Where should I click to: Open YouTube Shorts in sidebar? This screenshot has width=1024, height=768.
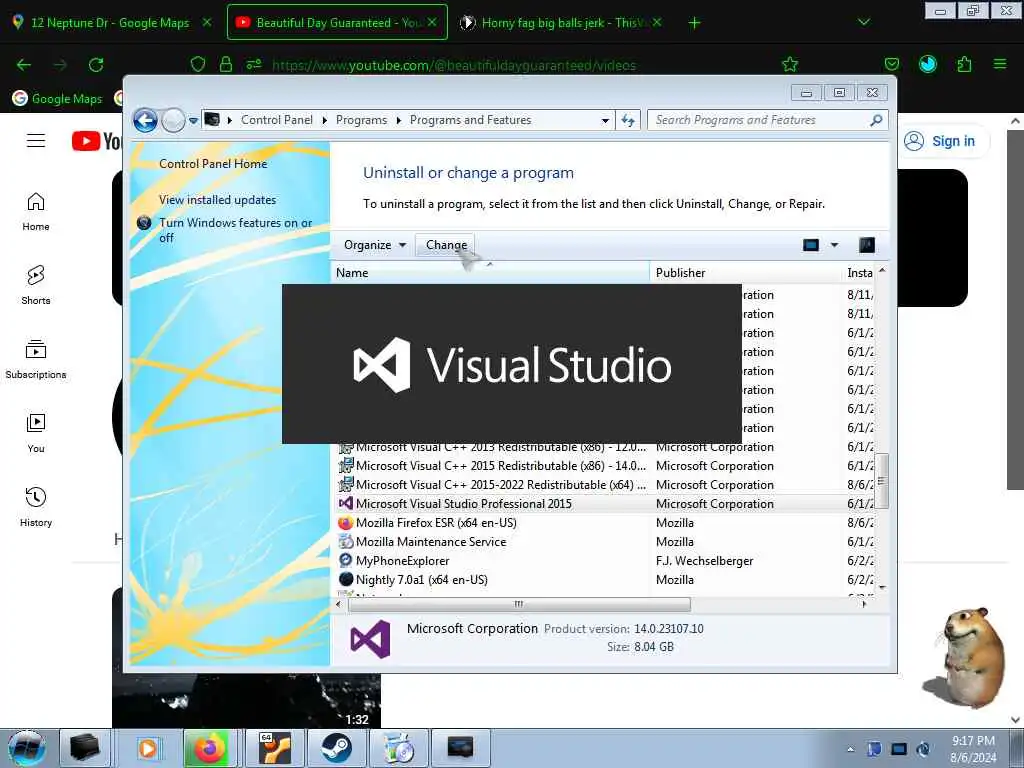click(36, 285)
